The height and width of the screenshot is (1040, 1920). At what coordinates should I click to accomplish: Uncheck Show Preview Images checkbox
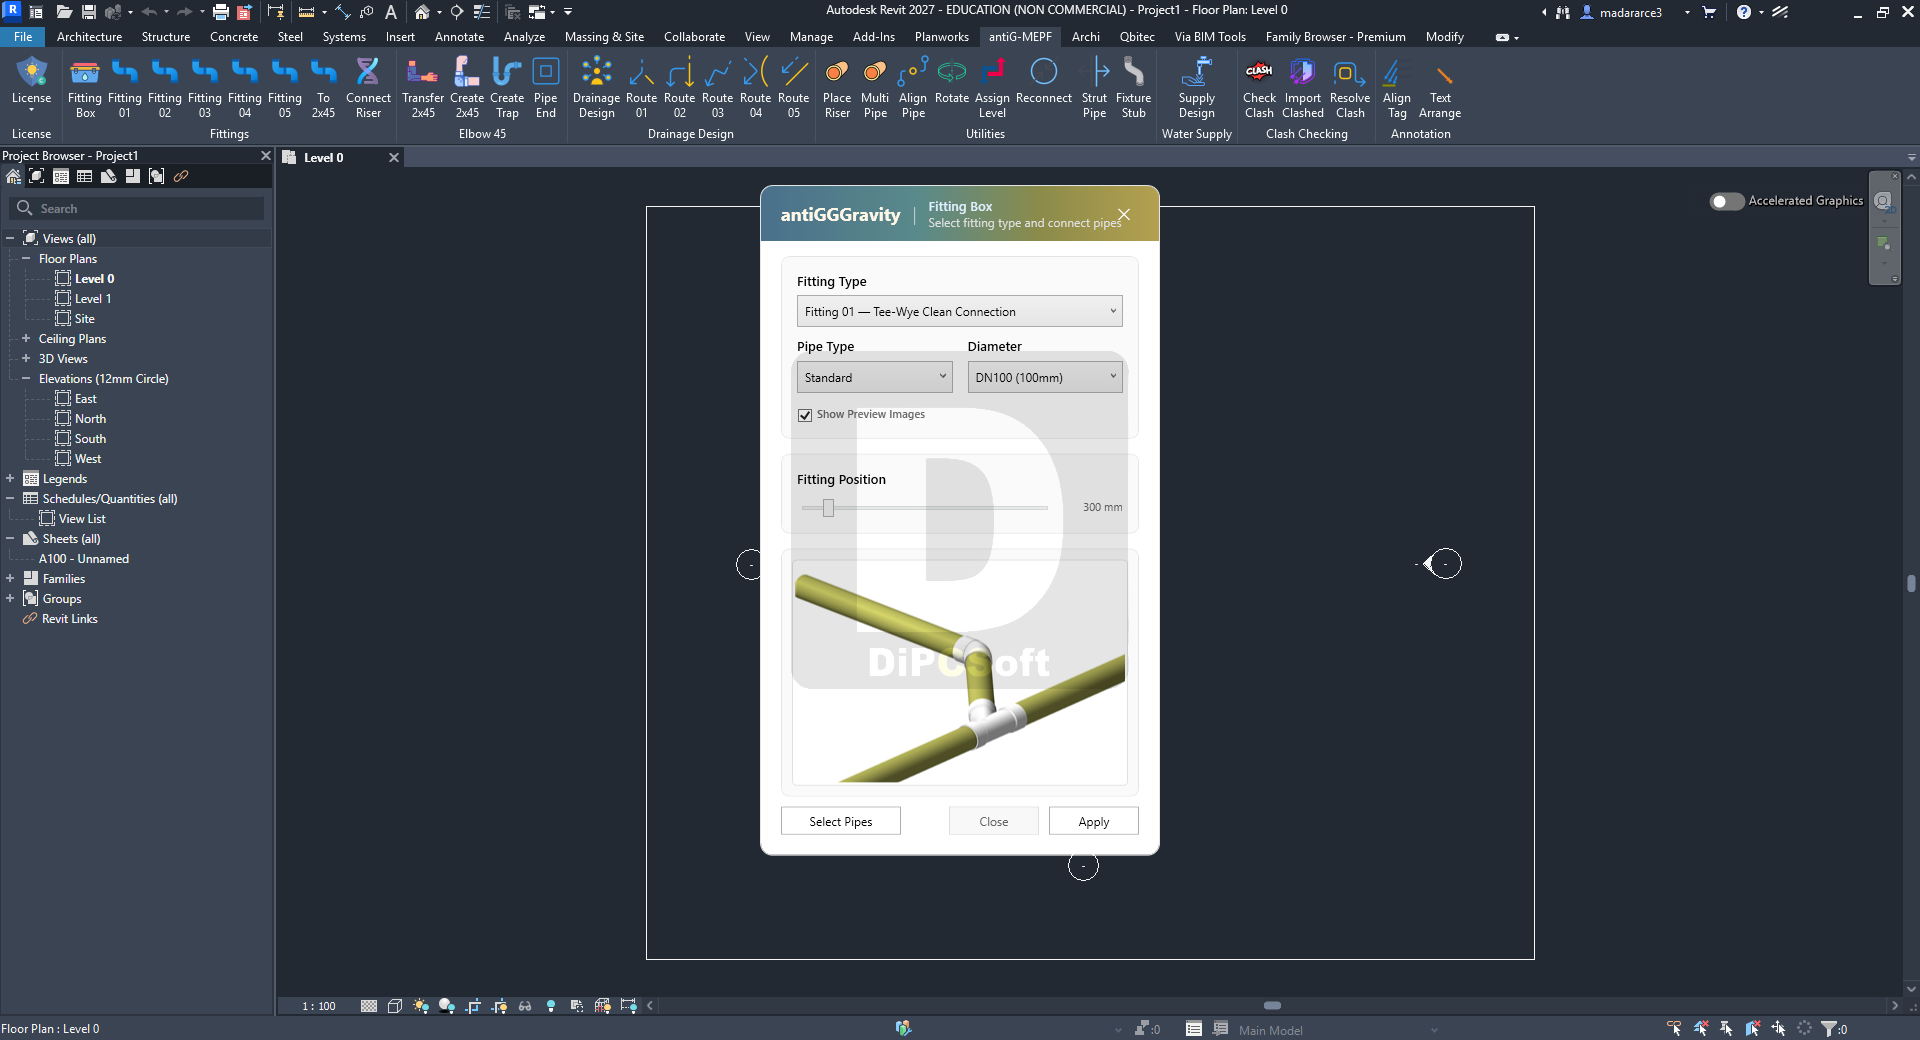pos(805,415)
